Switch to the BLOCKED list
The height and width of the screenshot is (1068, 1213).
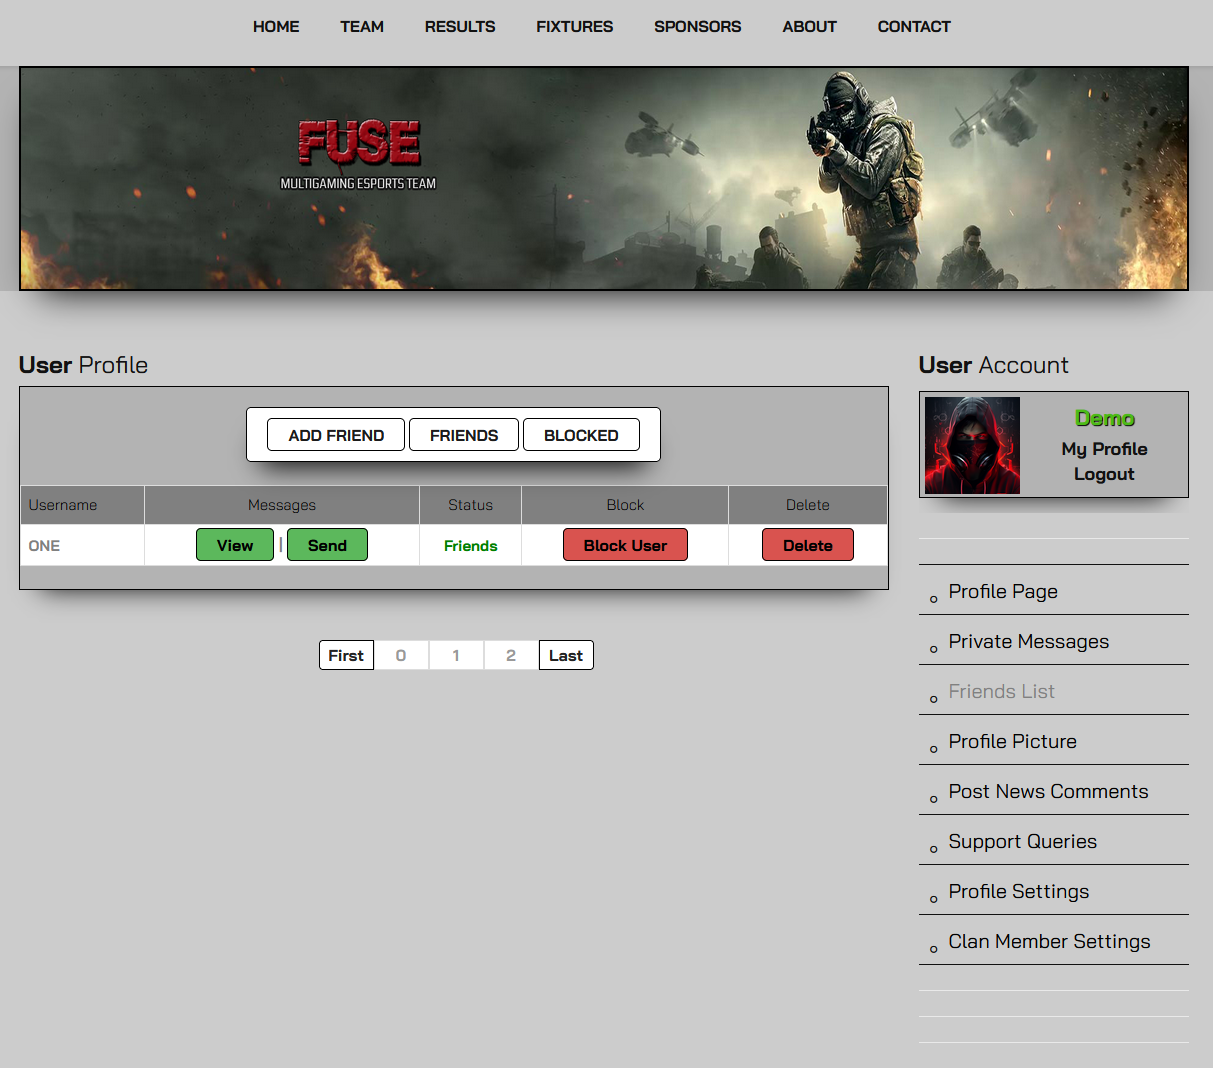click(x=581, y=435)
